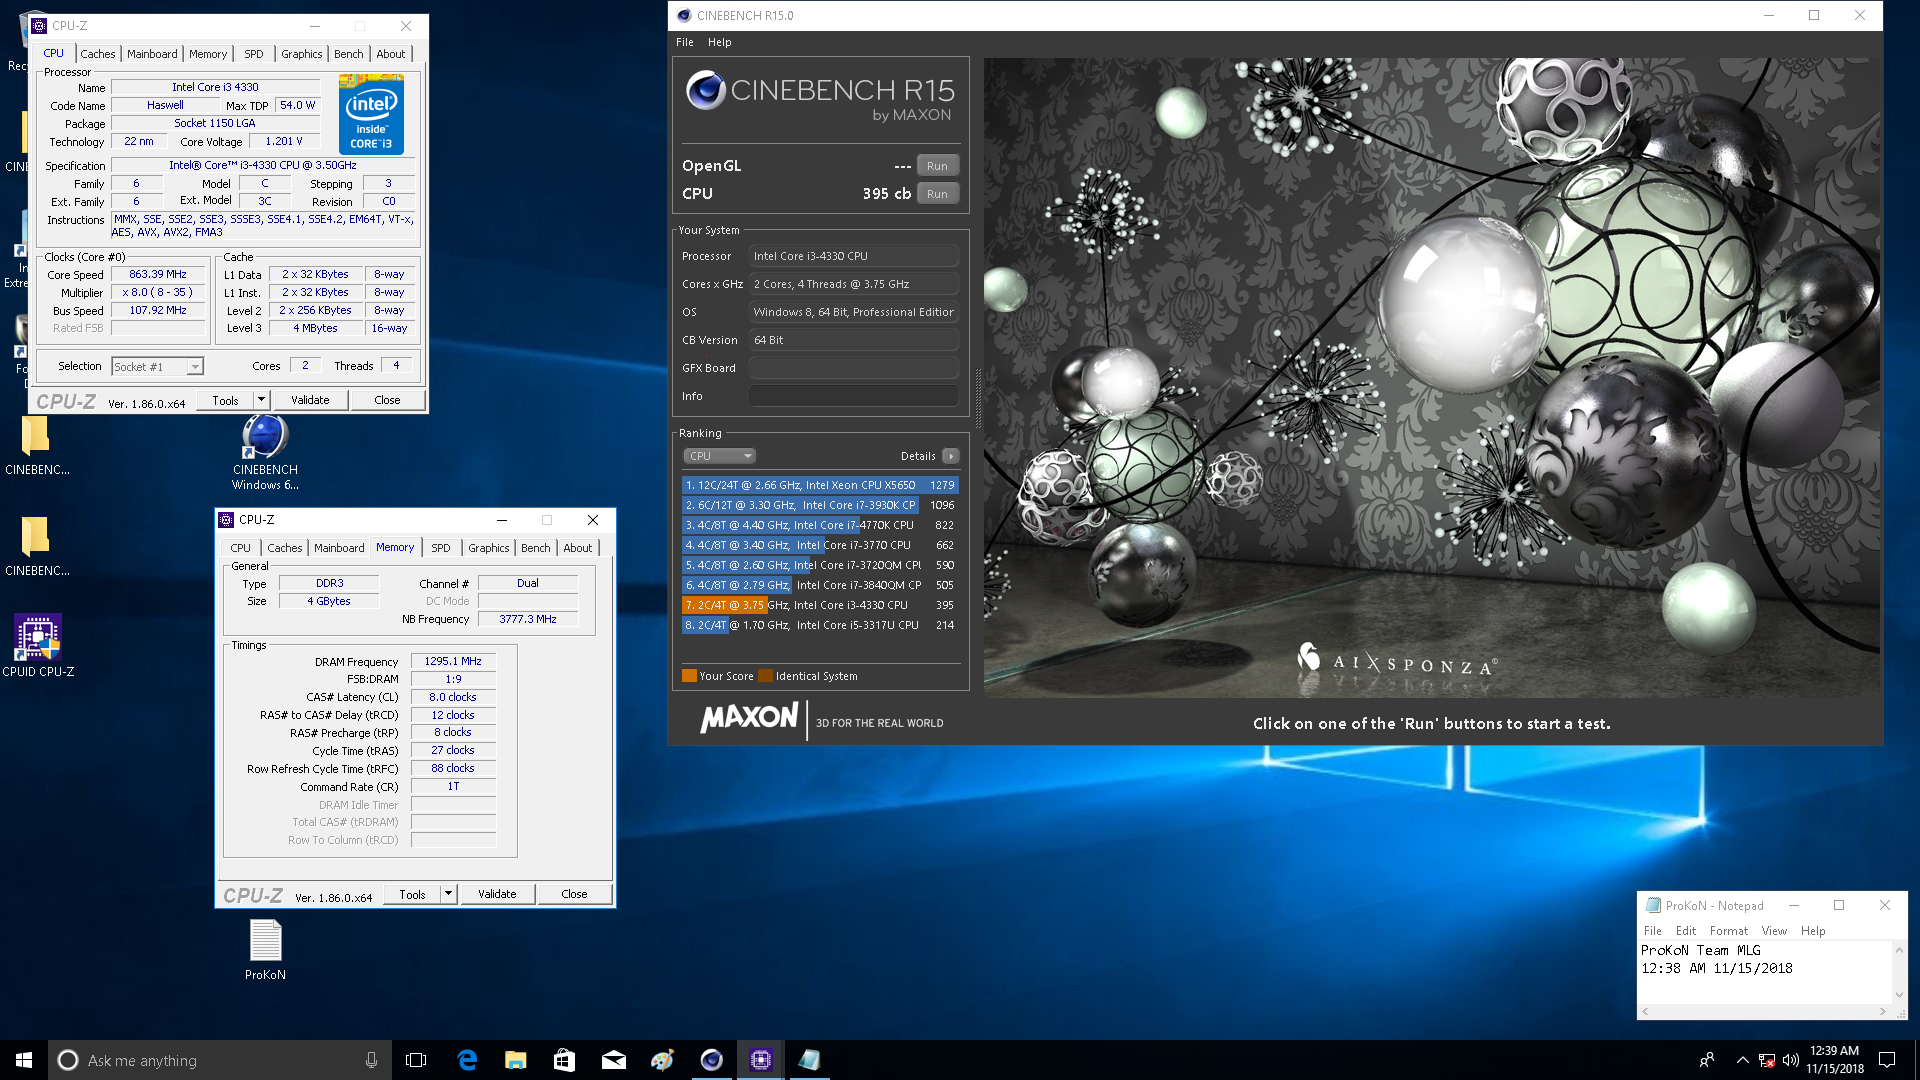Open the network status tray icon
This screenshot has height=1080, width=1920.
click(1767, 1060)
